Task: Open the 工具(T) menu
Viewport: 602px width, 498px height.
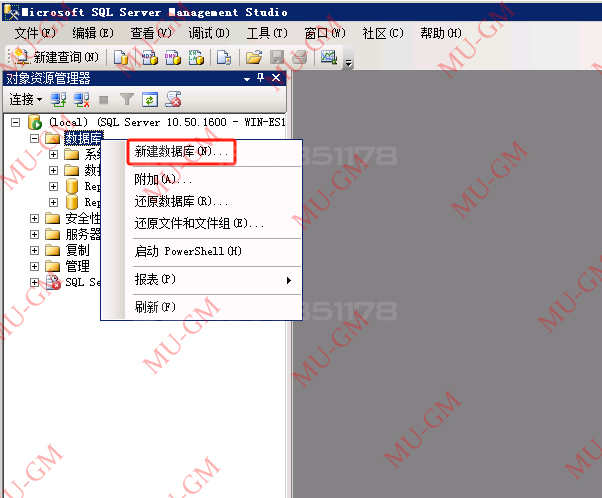Action: click(x=267, y=33)
